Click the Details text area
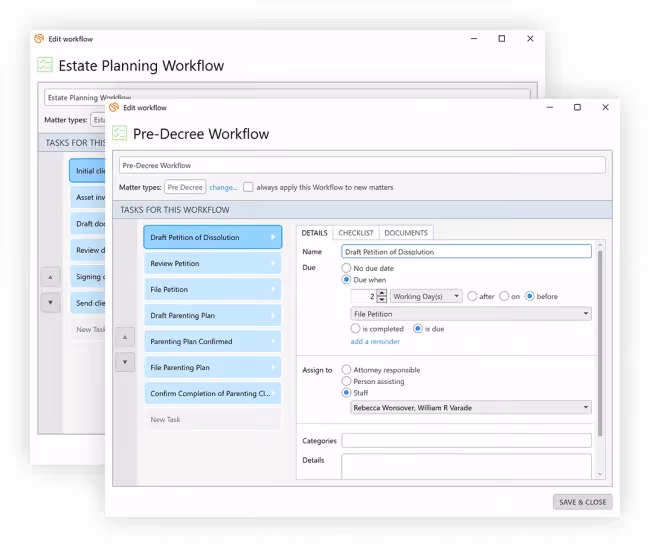This screenshot has height=547, width=650. pyautogui.click(x=466, y=467)
